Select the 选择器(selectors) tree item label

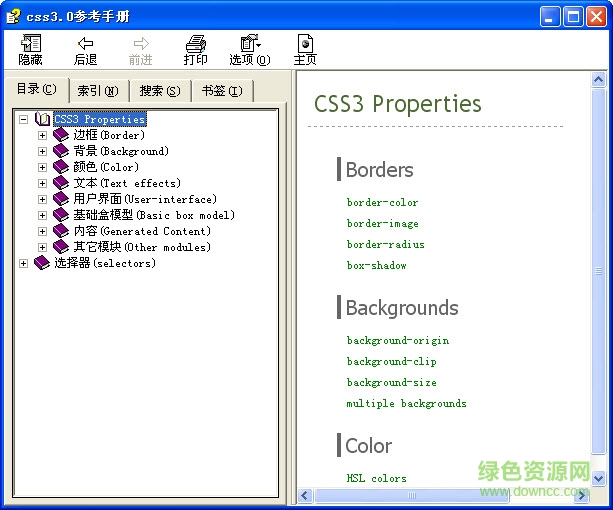[105, 263]
